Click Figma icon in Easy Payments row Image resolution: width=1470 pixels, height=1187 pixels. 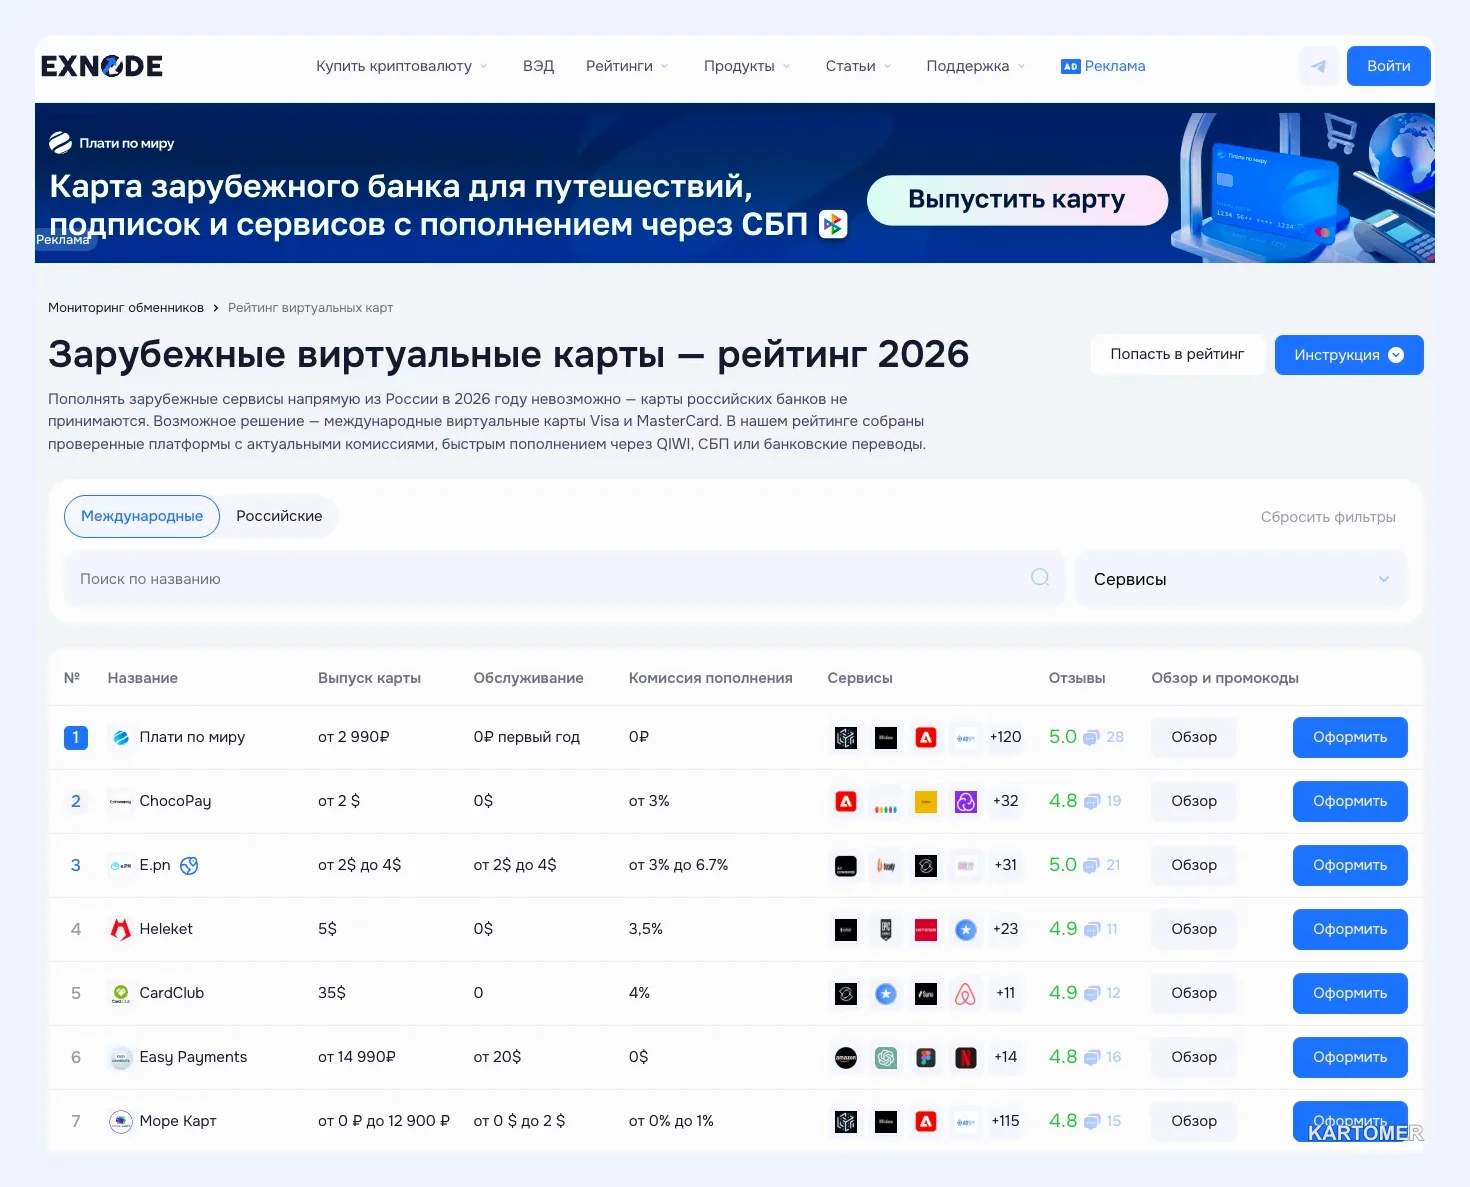(926, 1057)
